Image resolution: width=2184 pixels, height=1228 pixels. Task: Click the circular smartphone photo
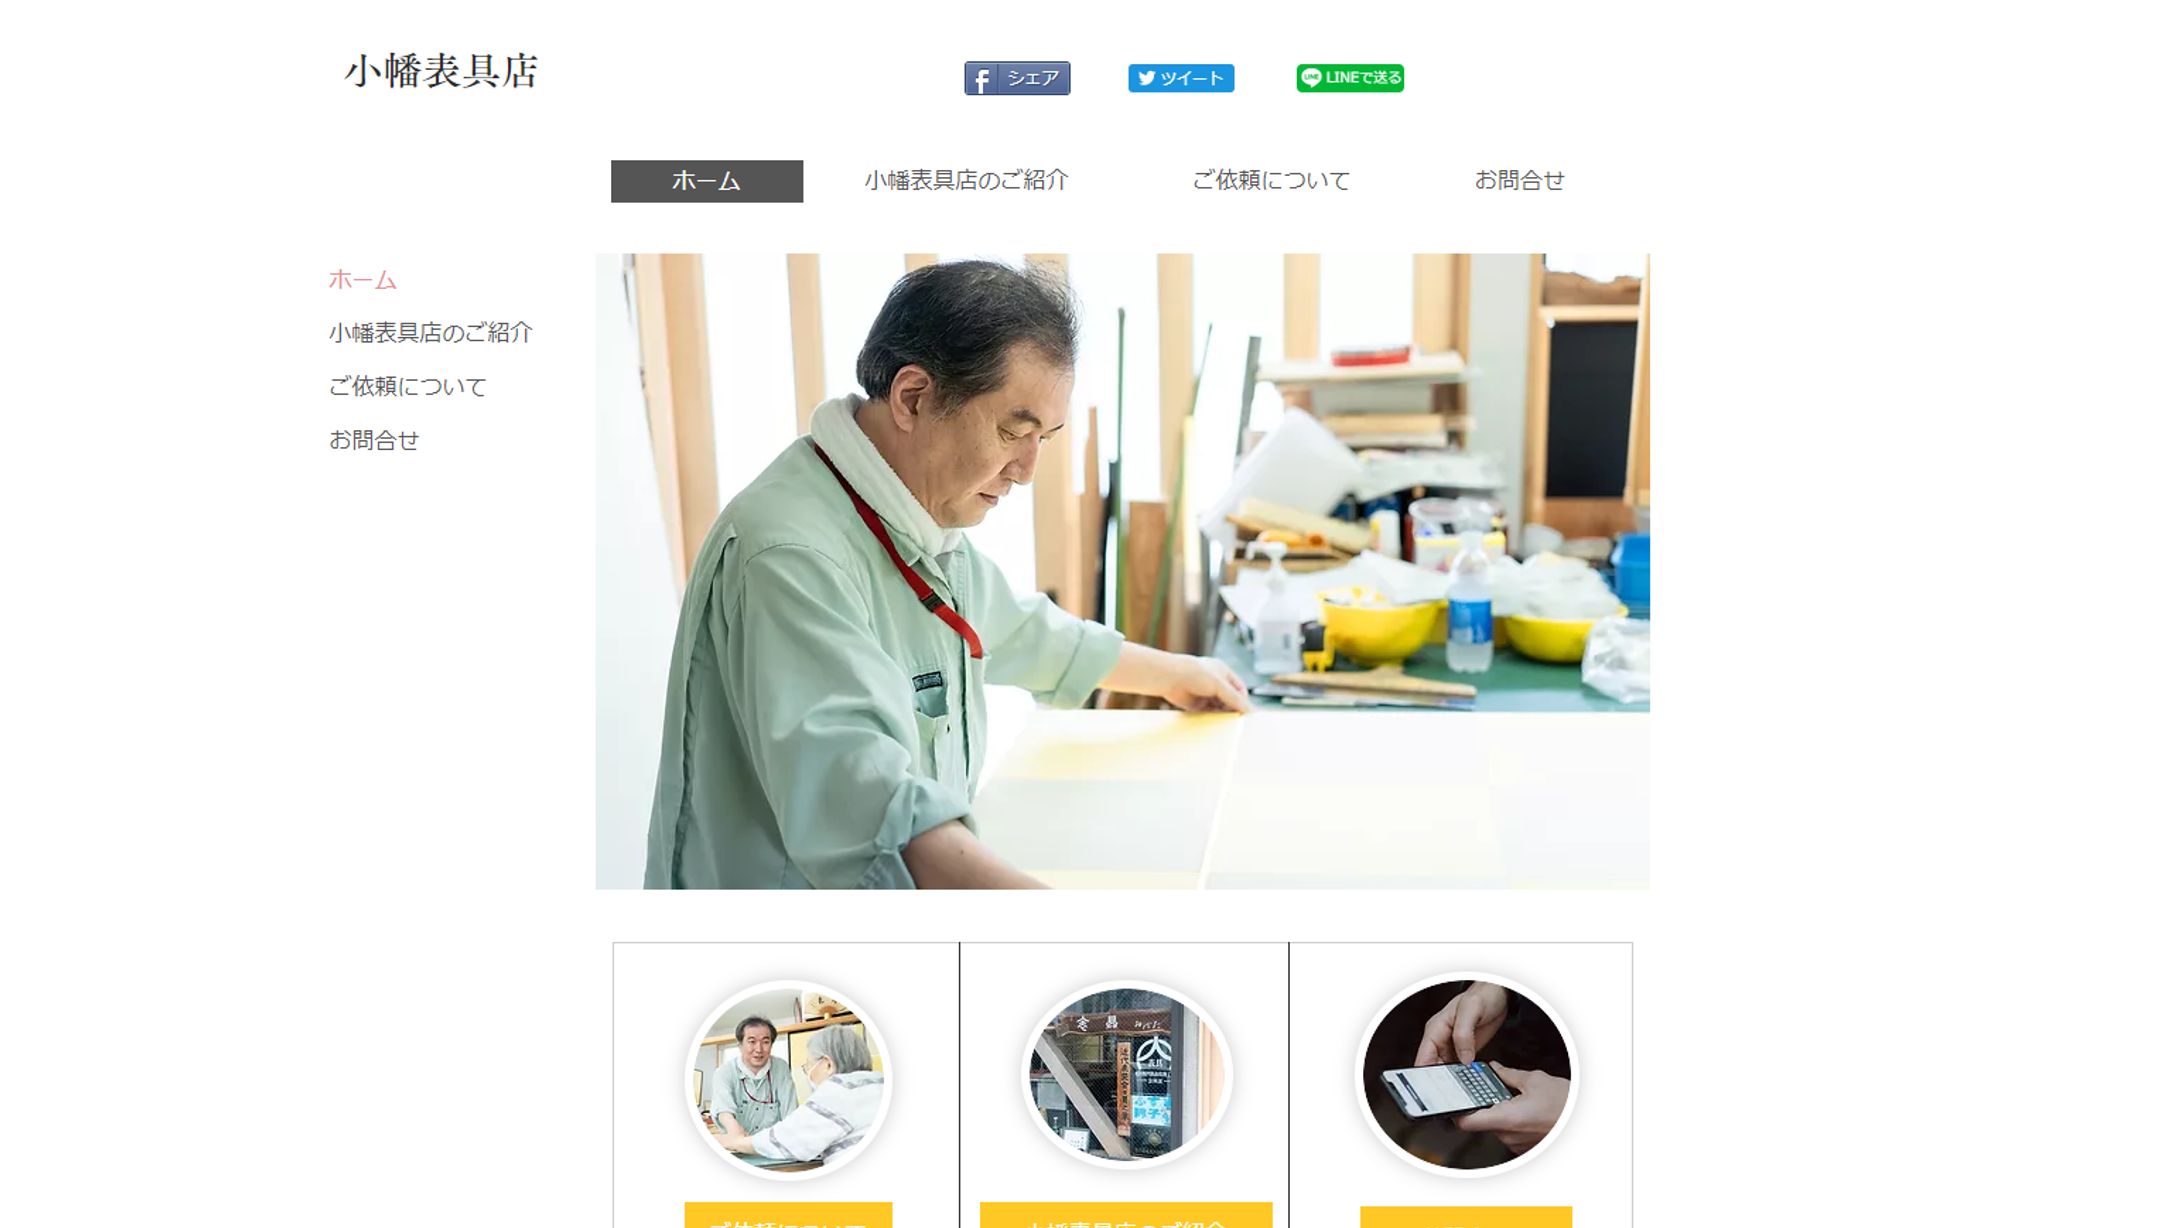(x=1466, y=1075)
